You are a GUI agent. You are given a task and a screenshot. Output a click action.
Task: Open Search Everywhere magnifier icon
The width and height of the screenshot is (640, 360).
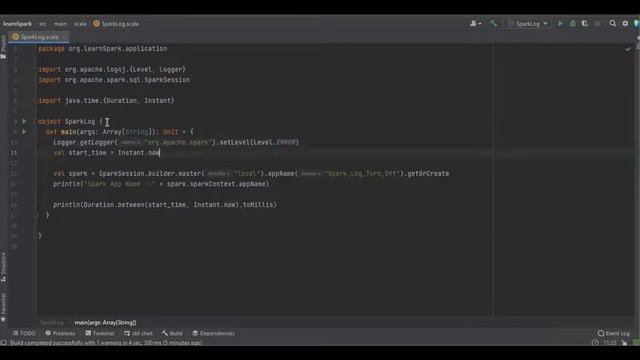[x=613, y=24]
